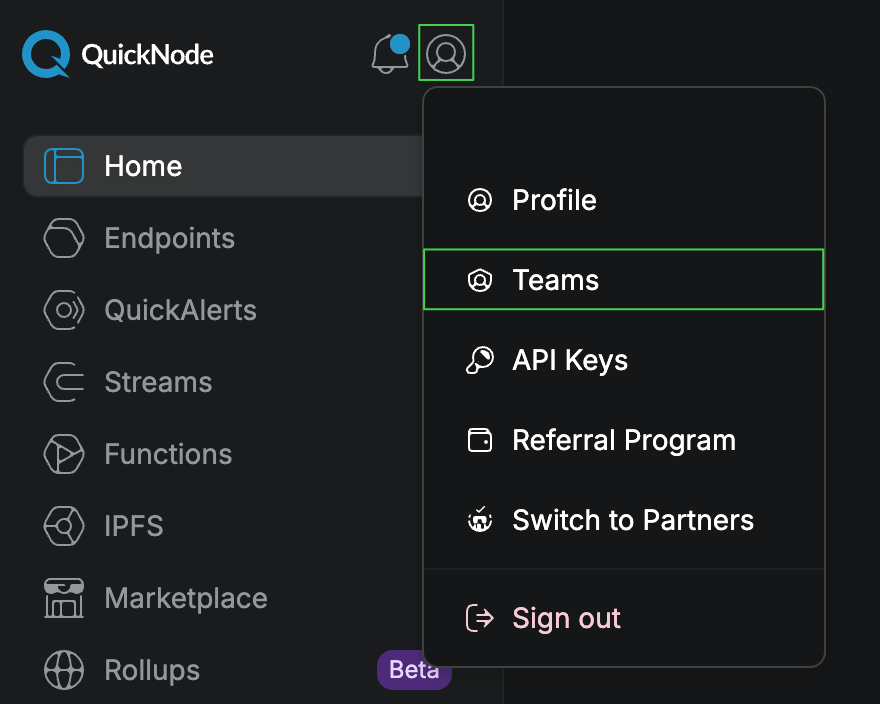Image resolution: width=880 pixels, height=704 pixels.
Task: Select Switch to Partners option
Action: pos(624,520)
